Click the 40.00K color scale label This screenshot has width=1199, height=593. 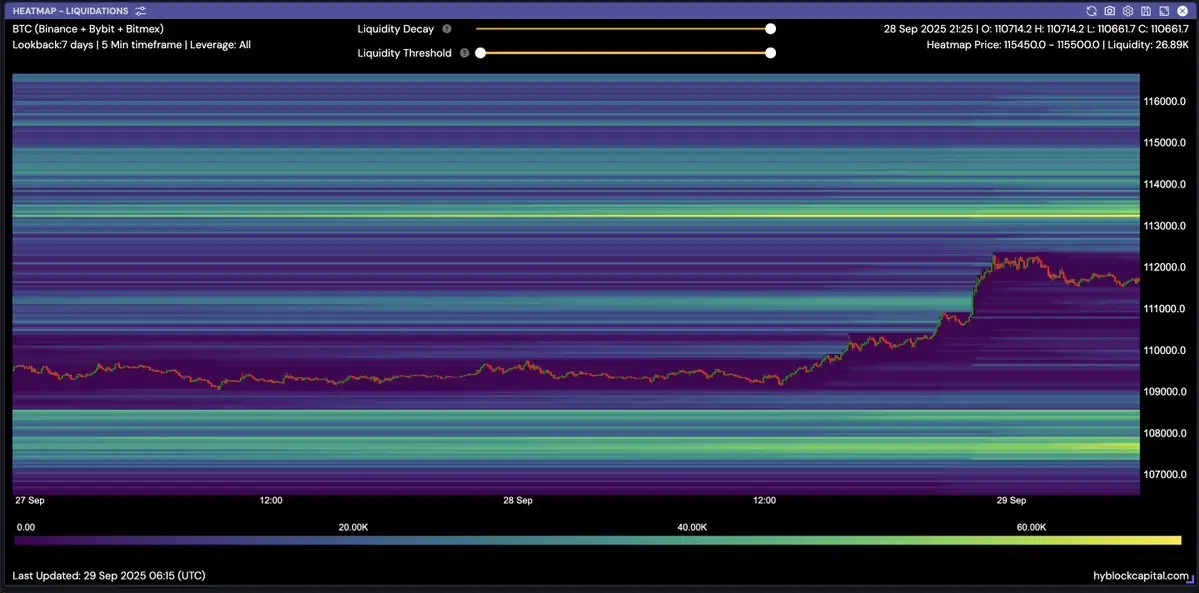pyautogui.click(x=692, y=527)
